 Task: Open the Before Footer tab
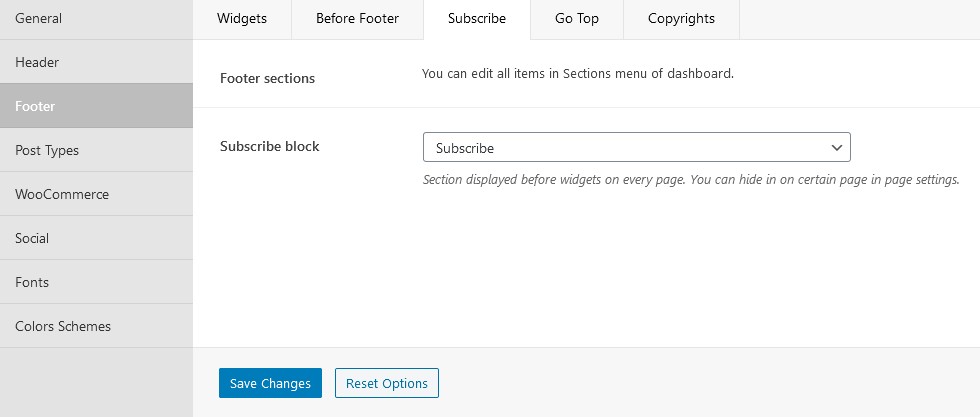tap(358, 19)
